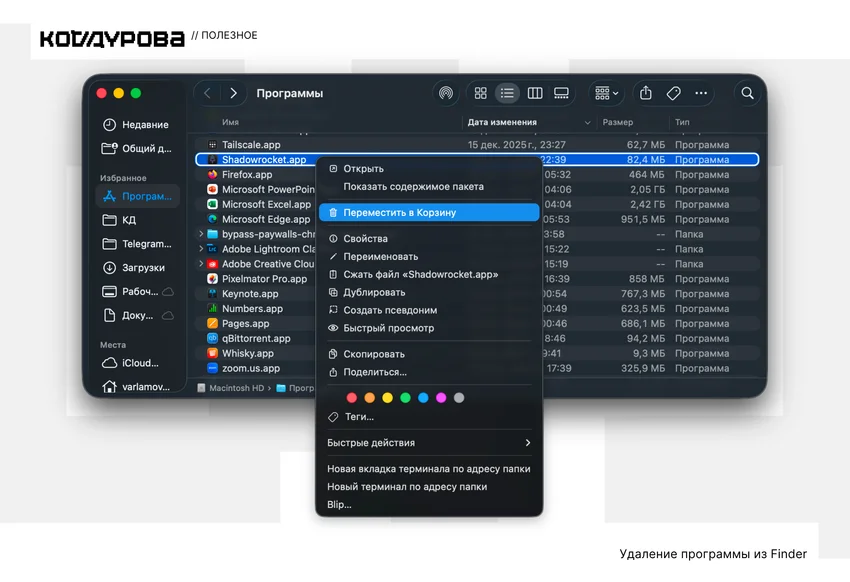Choose Показать содержимое пакета
The height and width of the screenshot is (582, 850).
coord(429,186)
